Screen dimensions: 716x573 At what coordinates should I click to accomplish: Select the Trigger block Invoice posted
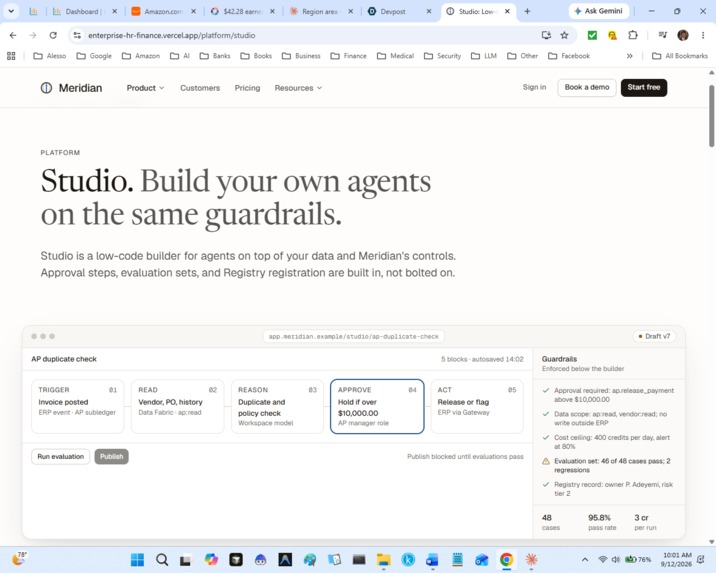[x=78, y=406]
